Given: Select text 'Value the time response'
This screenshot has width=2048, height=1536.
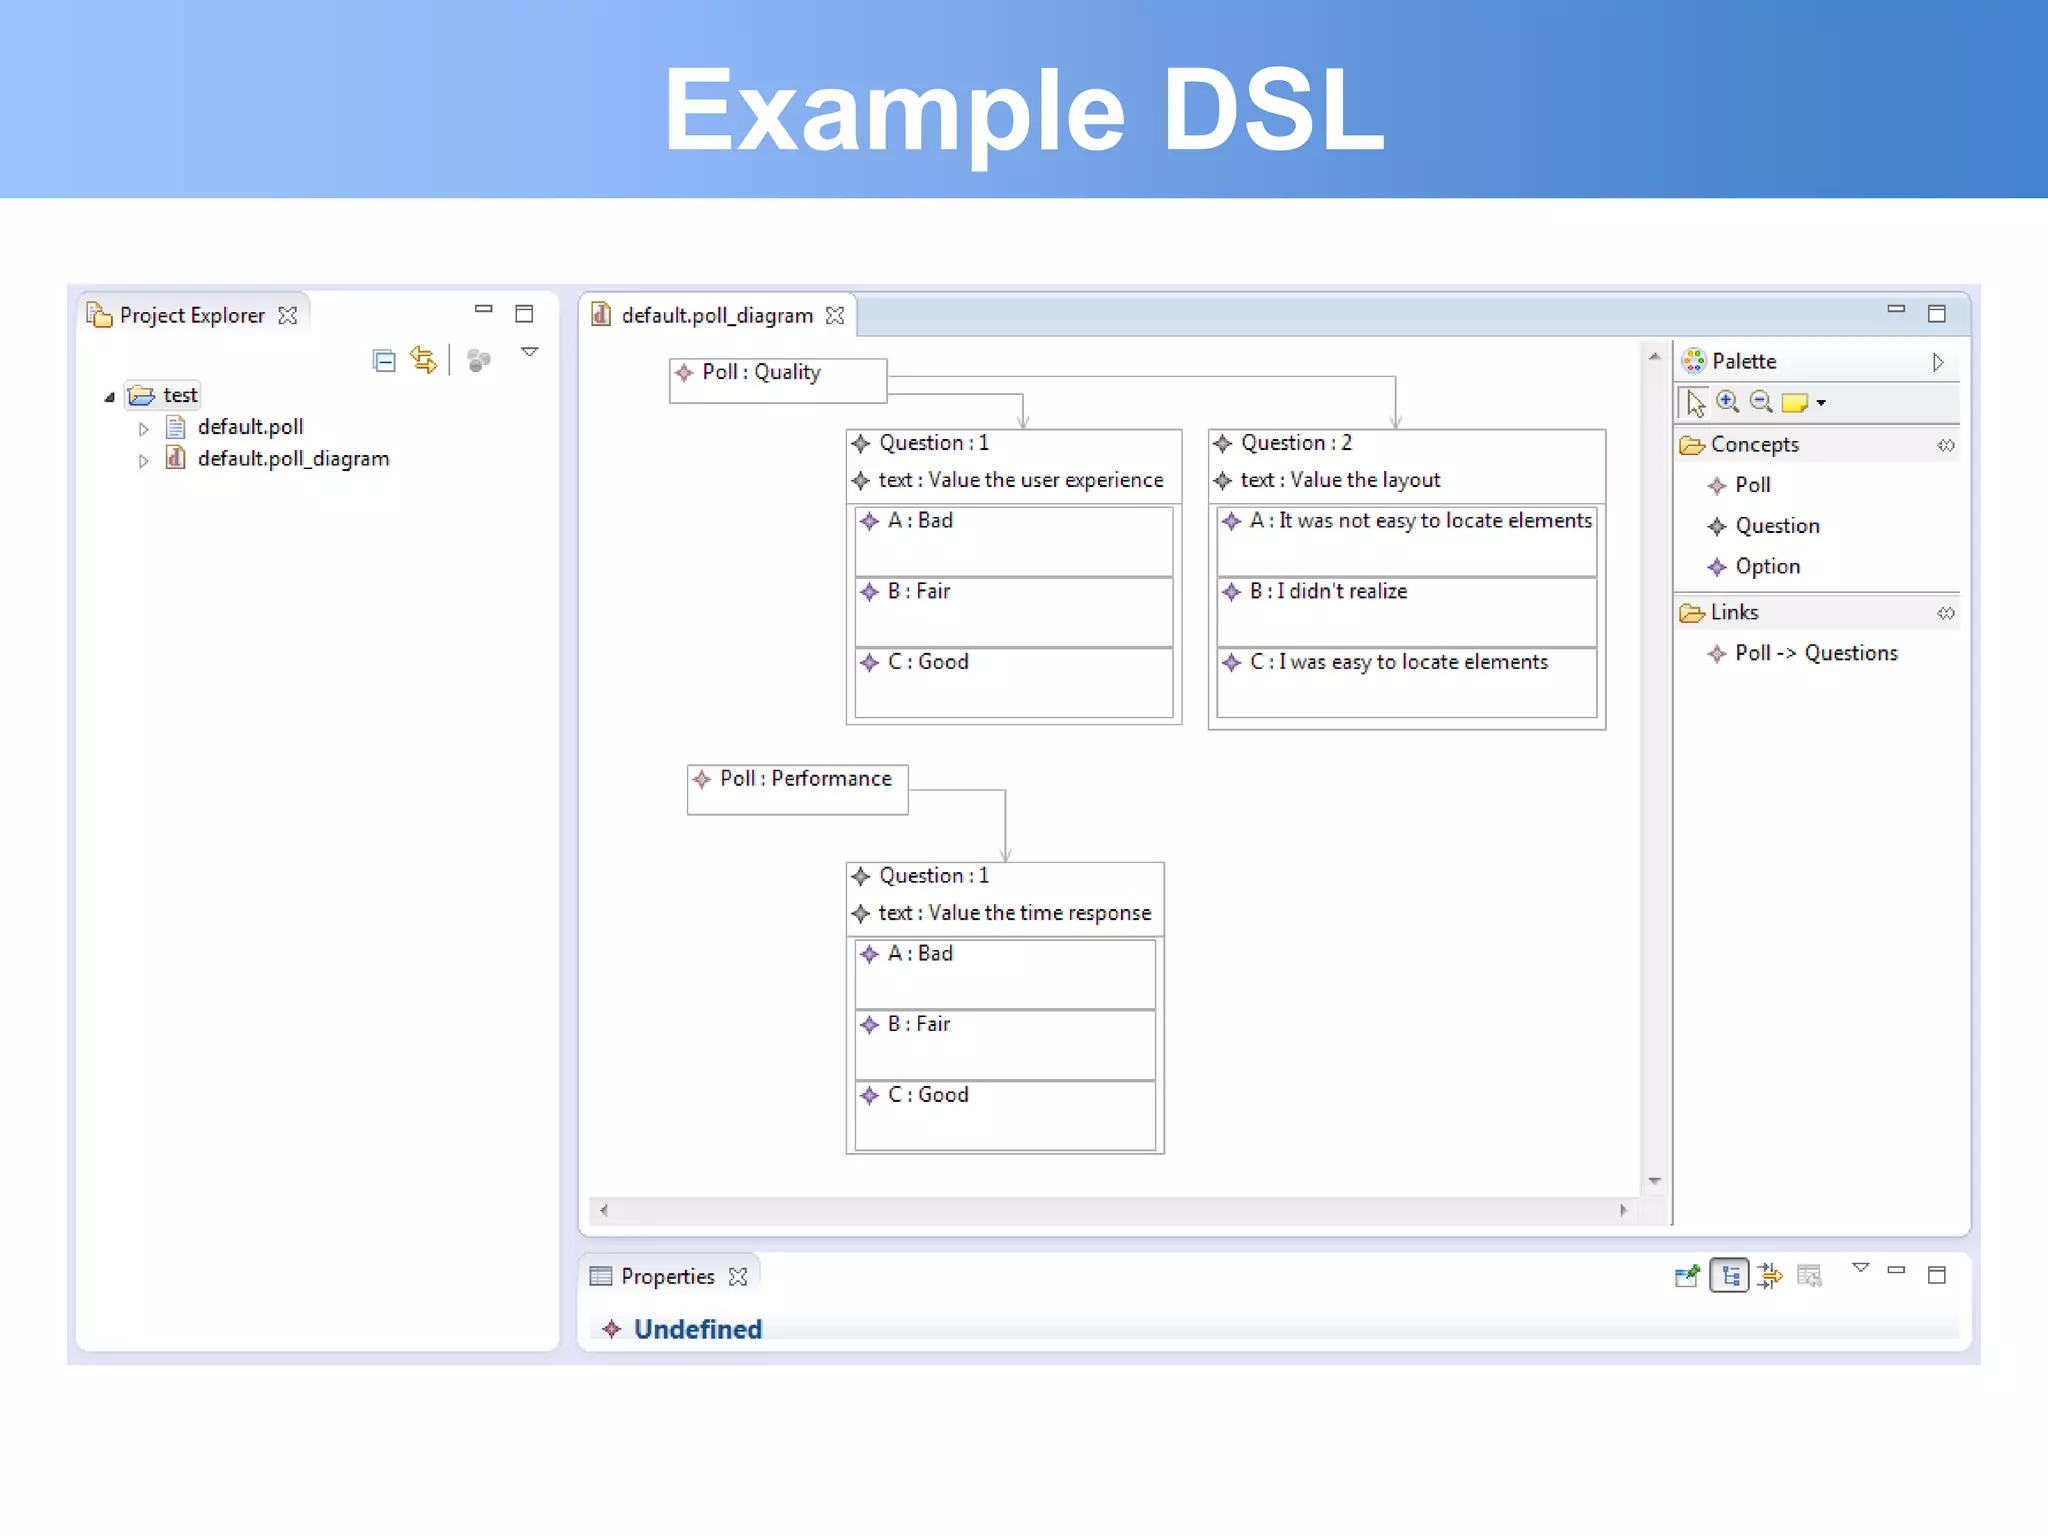Looking at the screenshot, I should coord(1040,913).
